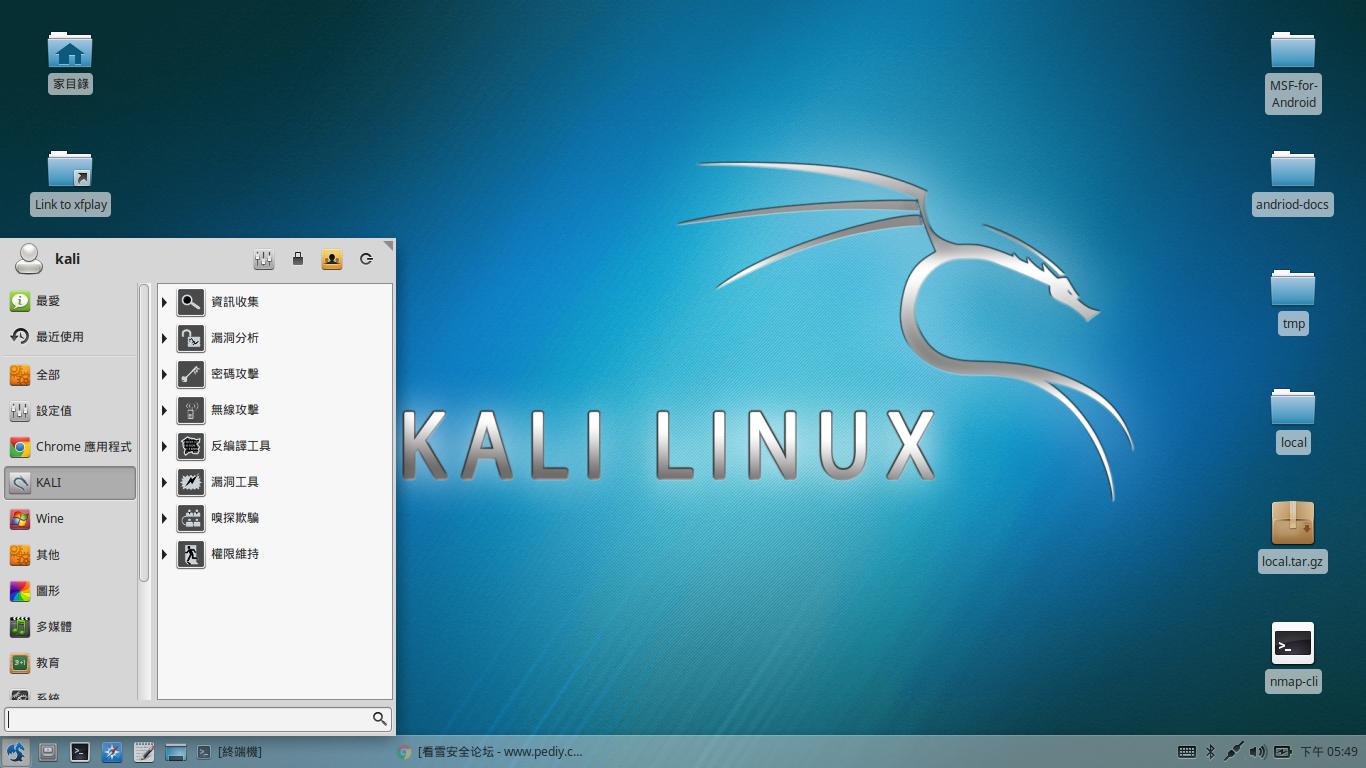Image resolution: width=1366 pixels, height=768 pixels.
Task: Open the 圖形 graphics category
Action: click(x=70, y=591)
